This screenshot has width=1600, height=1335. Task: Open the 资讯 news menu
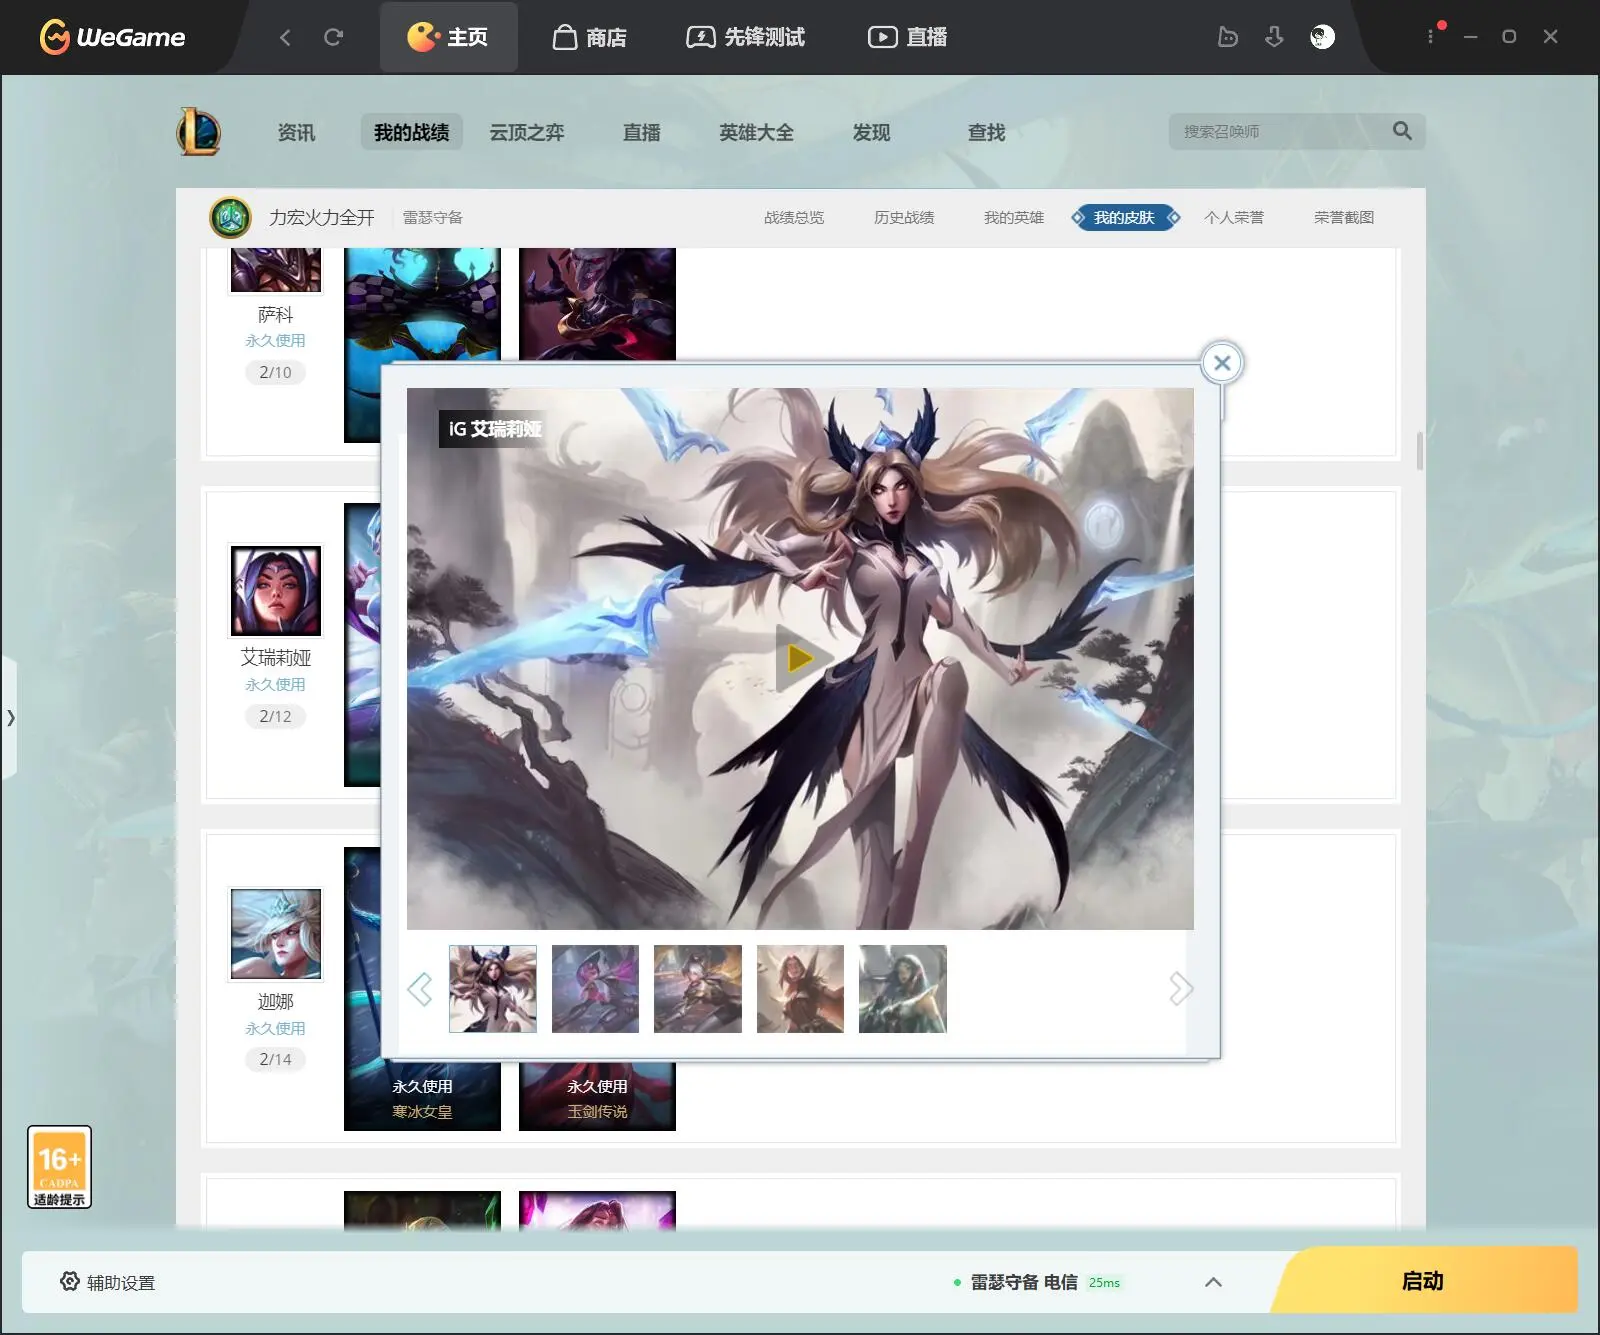click(296, 132)
